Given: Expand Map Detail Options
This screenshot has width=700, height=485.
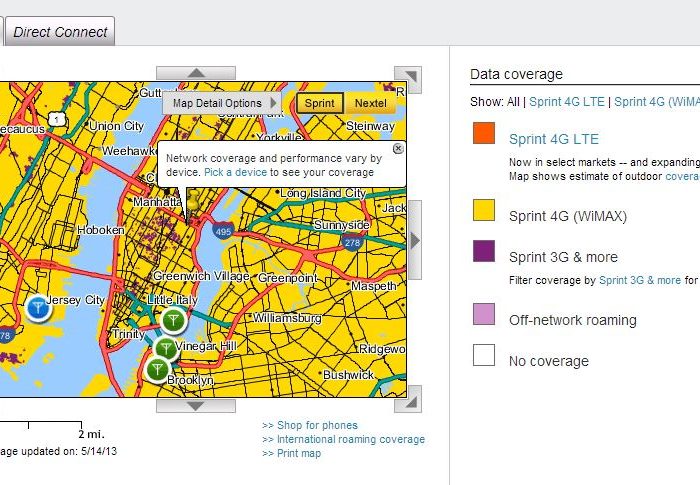Looking at the screenshot, I should tap(224, 103).
